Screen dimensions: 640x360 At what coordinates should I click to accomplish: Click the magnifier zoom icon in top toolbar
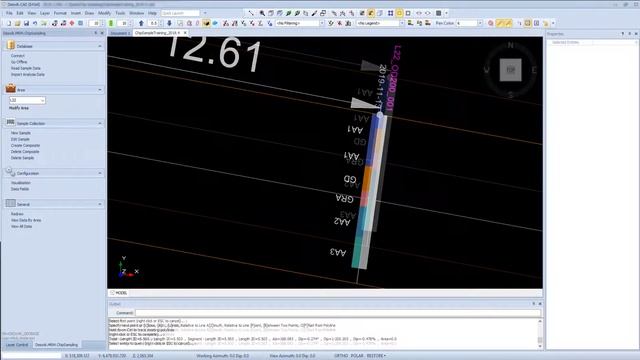tap(262, 13)
